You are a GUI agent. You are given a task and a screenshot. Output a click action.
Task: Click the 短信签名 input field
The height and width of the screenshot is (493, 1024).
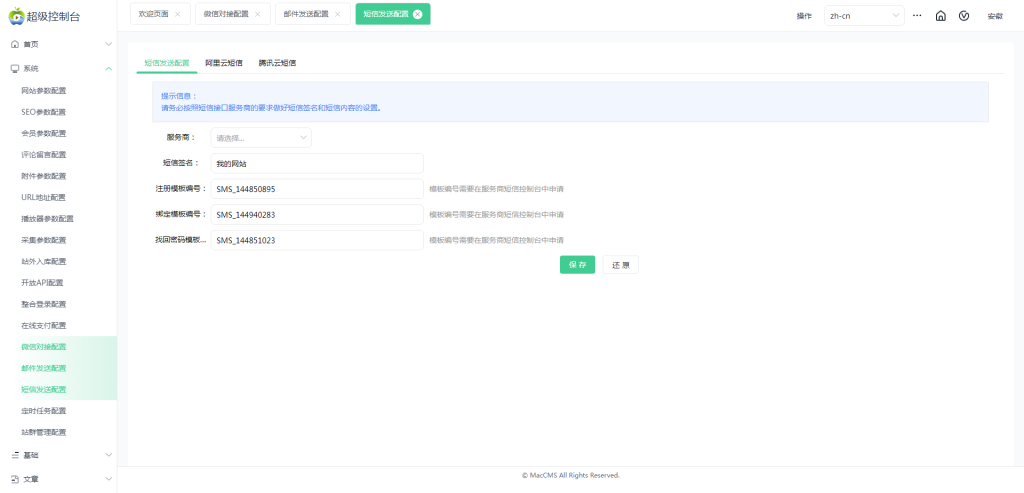[x=316, y=163]
